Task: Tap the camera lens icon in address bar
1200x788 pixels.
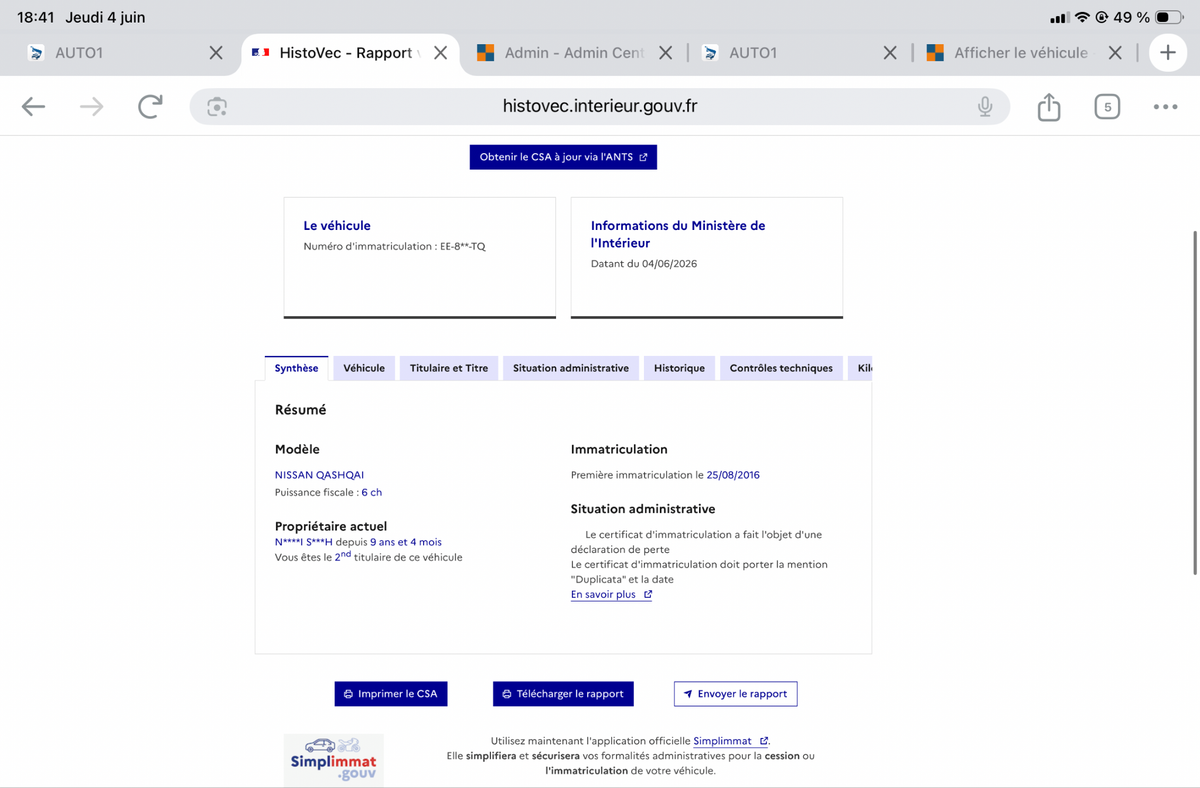Action: point(217,107)
